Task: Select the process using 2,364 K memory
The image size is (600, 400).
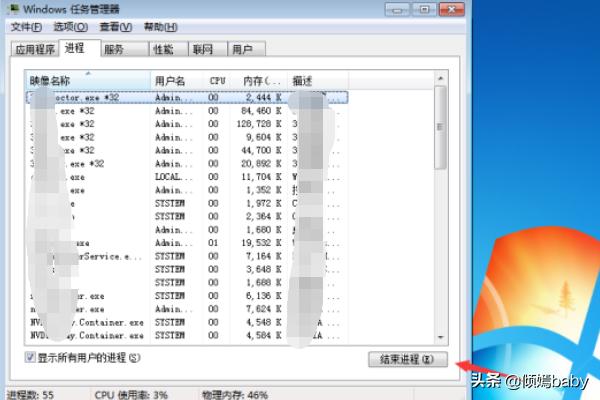Action: (x=187, y=217)
